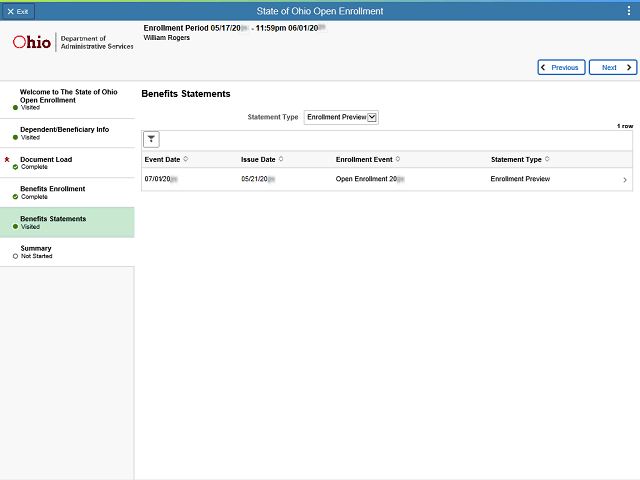
Task: Go to the Previous step
Action: coord(561,67)
